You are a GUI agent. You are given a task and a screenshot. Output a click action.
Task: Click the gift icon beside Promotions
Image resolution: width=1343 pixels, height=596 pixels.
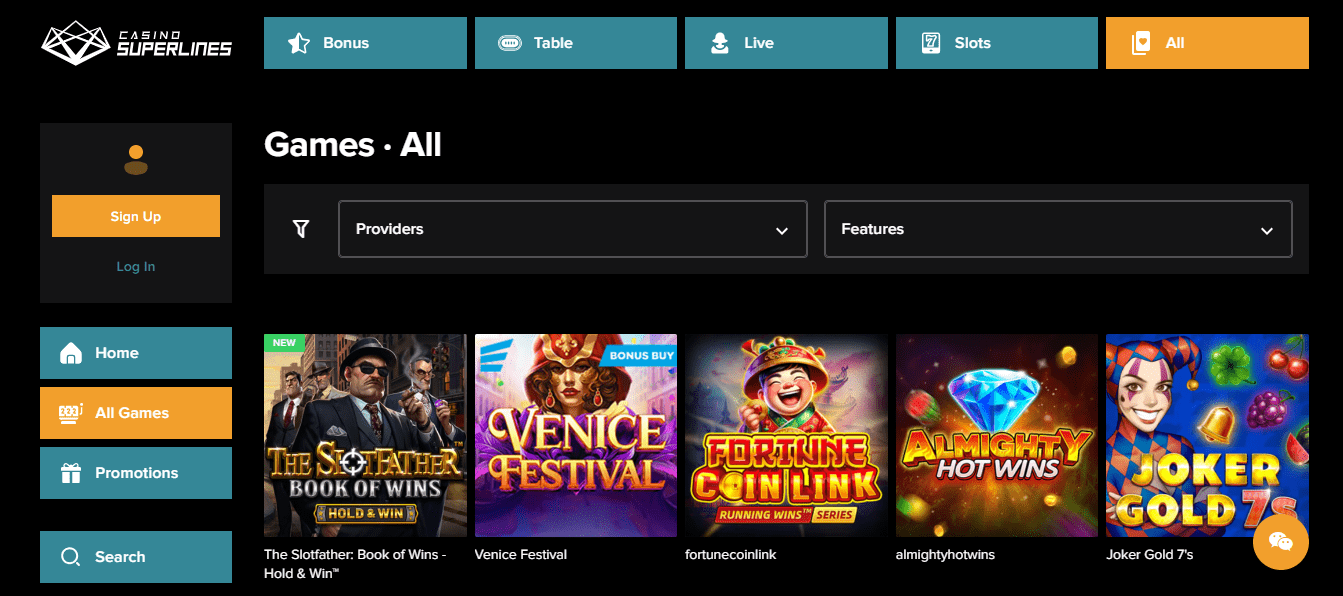[70, 473]
